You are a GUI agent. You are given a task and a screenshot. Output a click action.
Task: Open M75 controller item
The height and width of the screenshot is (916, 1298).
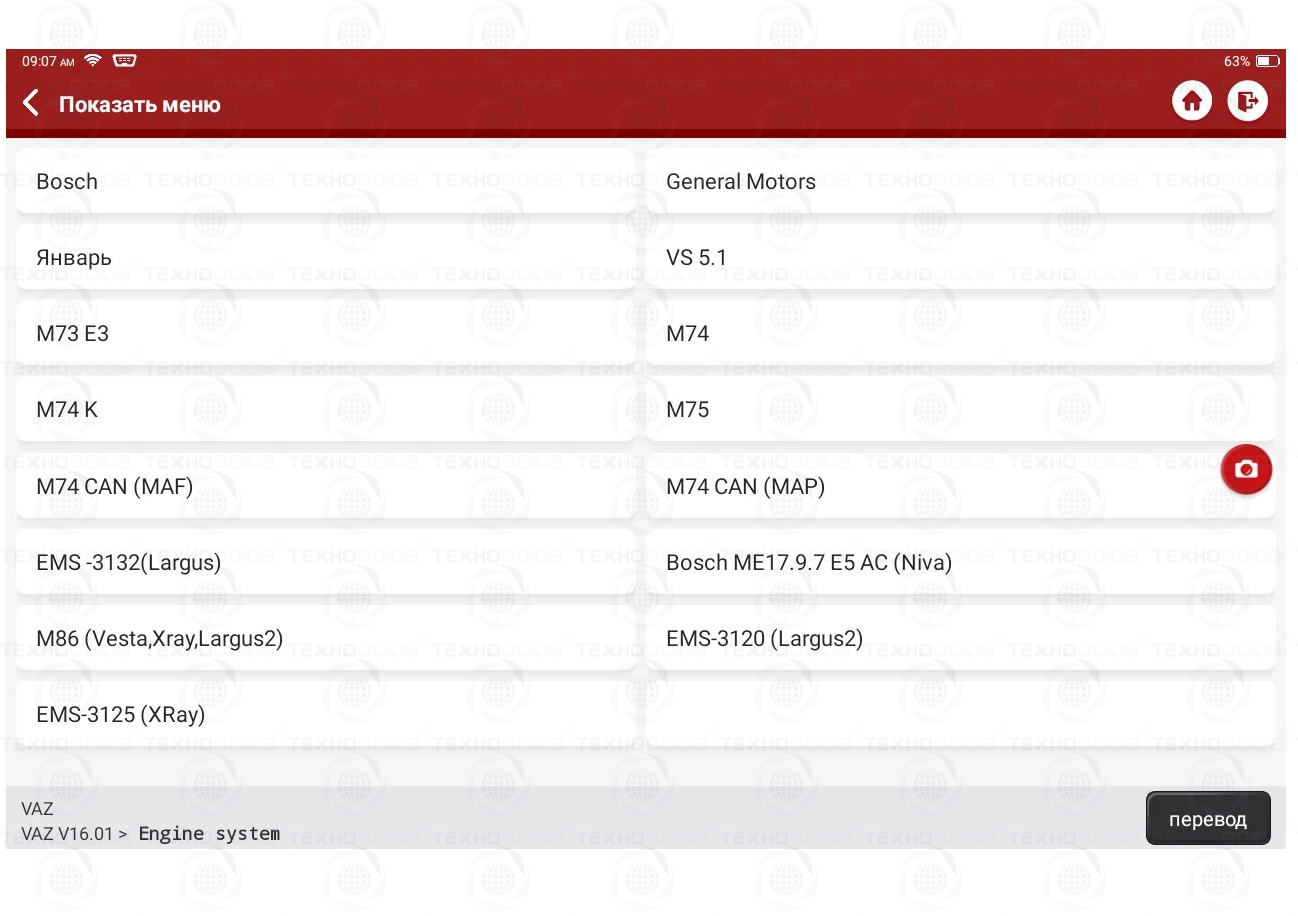pos(960,410)
